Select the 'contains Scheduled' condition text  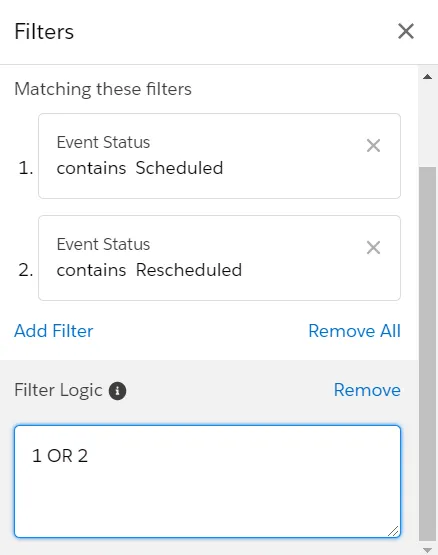tap(140, 168)
